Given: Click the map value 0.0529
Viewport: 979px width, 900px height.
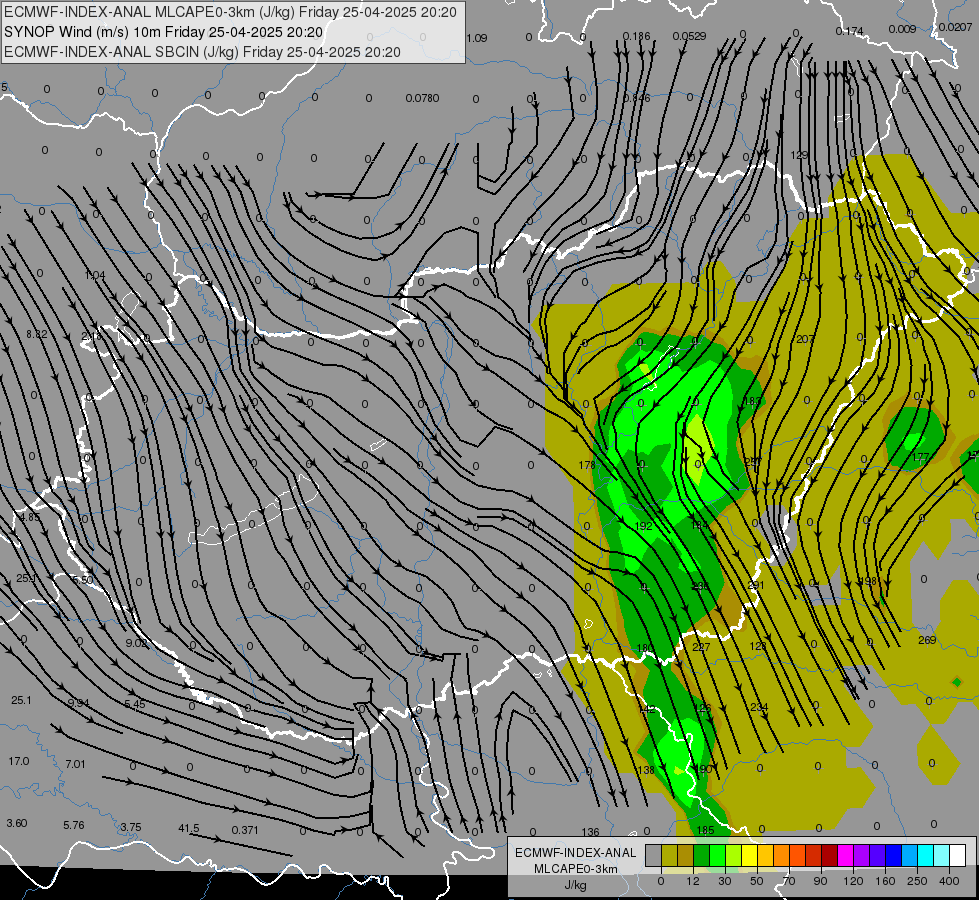Looking at the screenshot, I should coord(689,36).
